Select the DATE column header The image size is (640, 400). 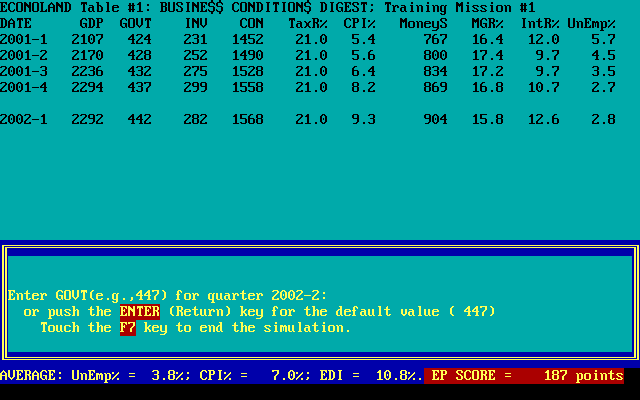tap(16, 24)
